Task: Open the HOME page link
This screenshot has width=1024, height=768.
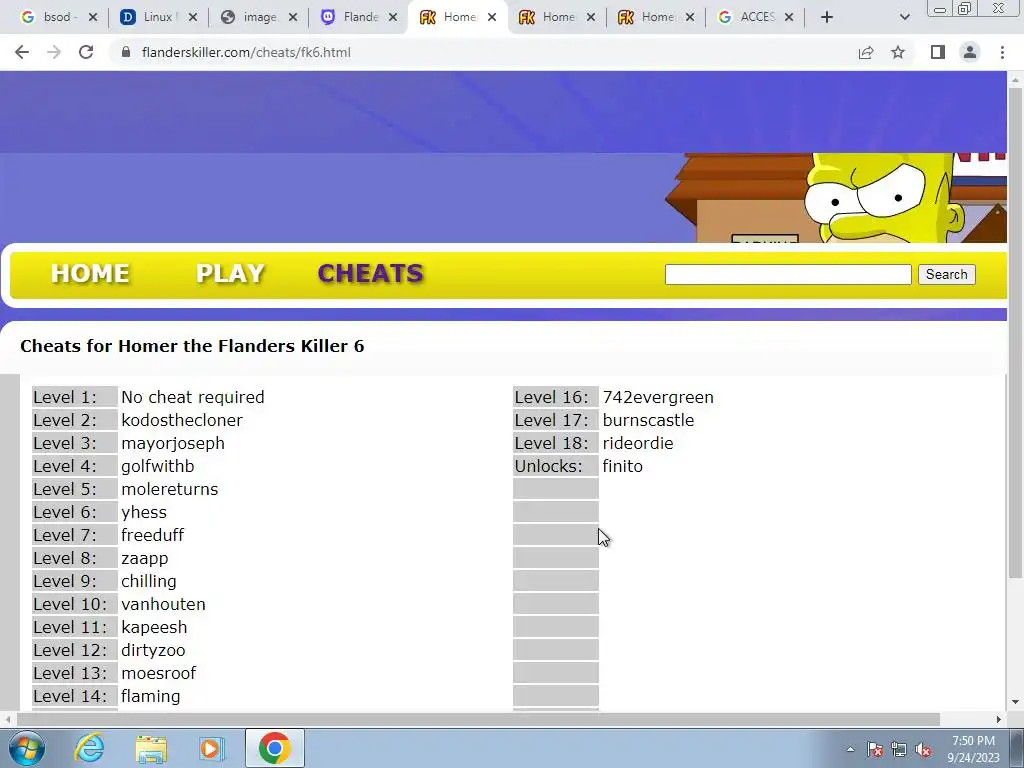Action: 90,273
